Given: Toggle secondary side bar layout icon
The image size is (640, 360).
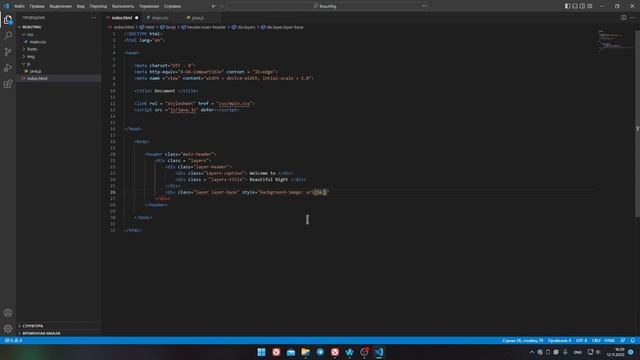Looking at the screenshot, I should coord(582,6).
